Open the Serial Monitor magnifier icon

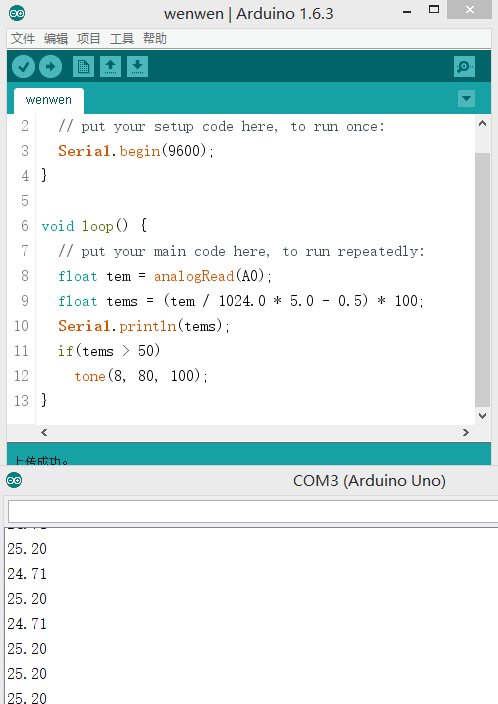[x=464, y=67]
